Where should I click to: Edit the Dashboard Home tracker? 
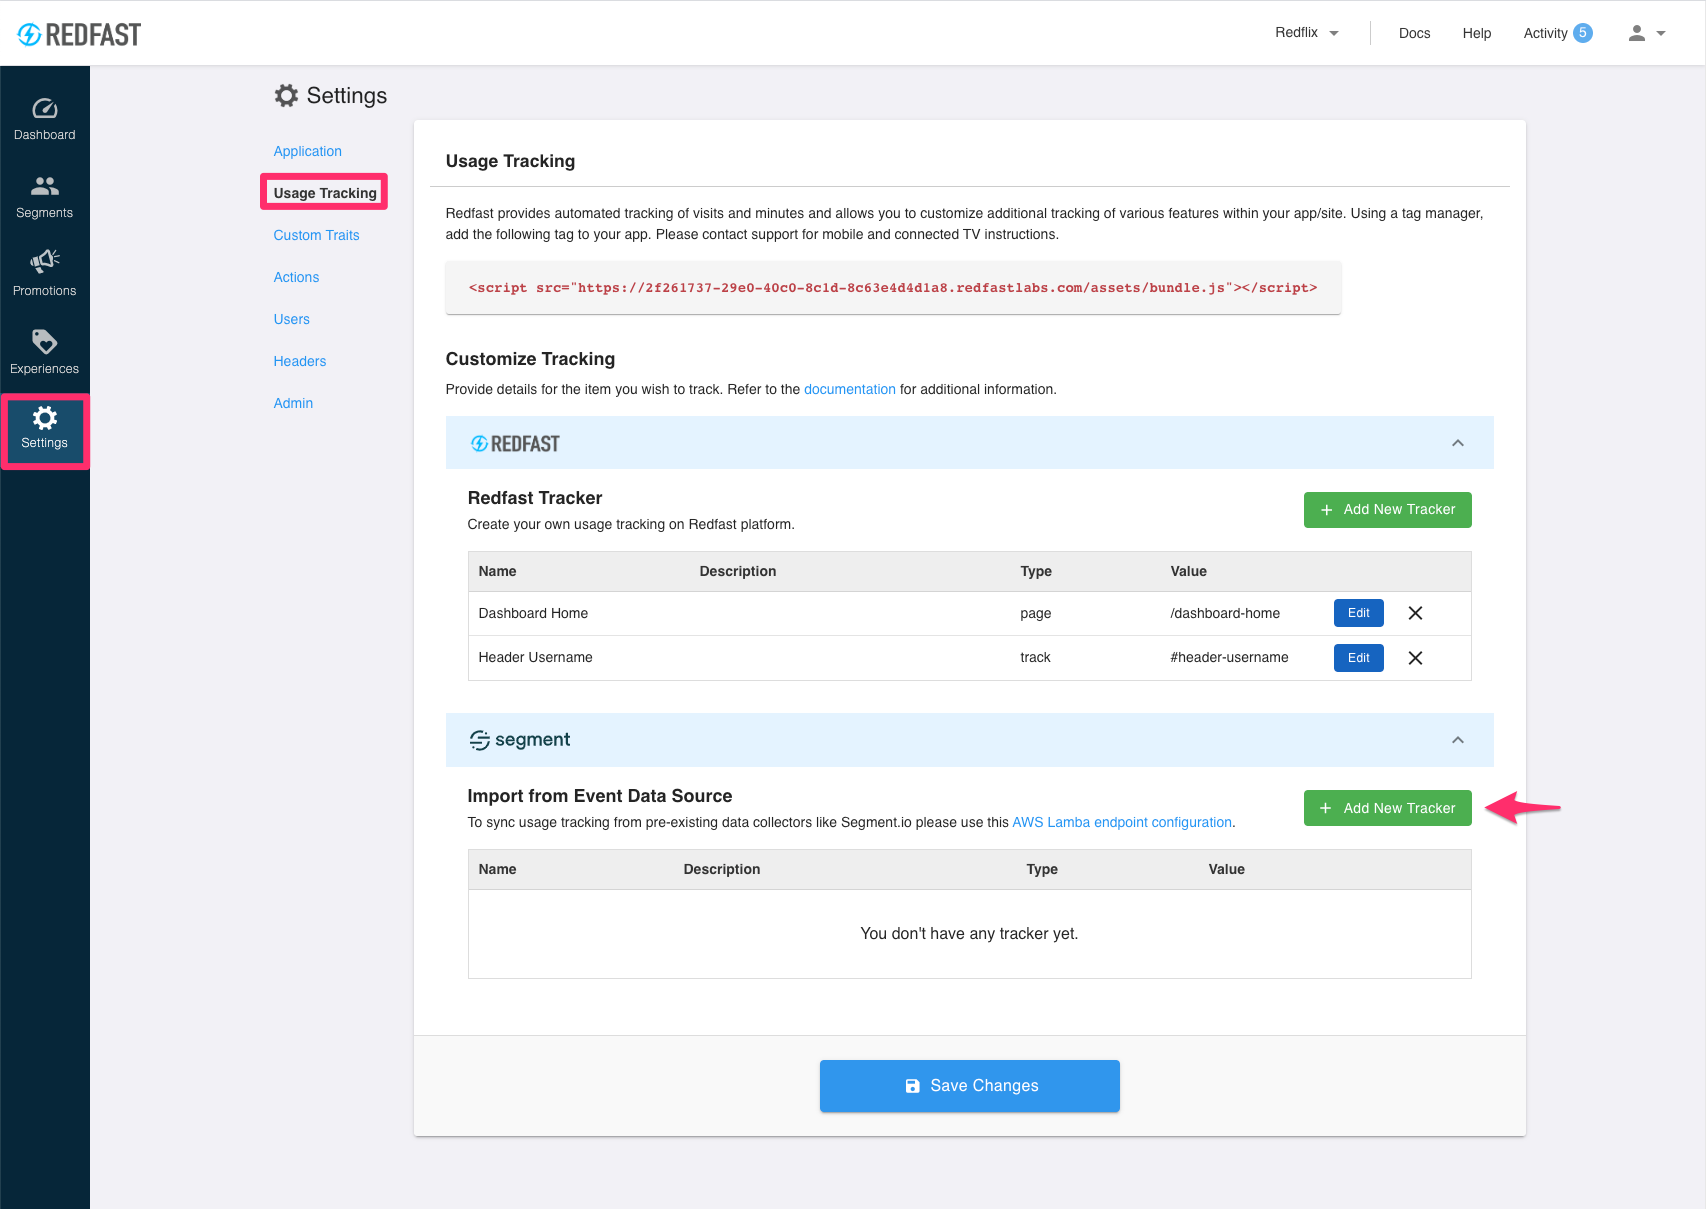coord(1358,613)
